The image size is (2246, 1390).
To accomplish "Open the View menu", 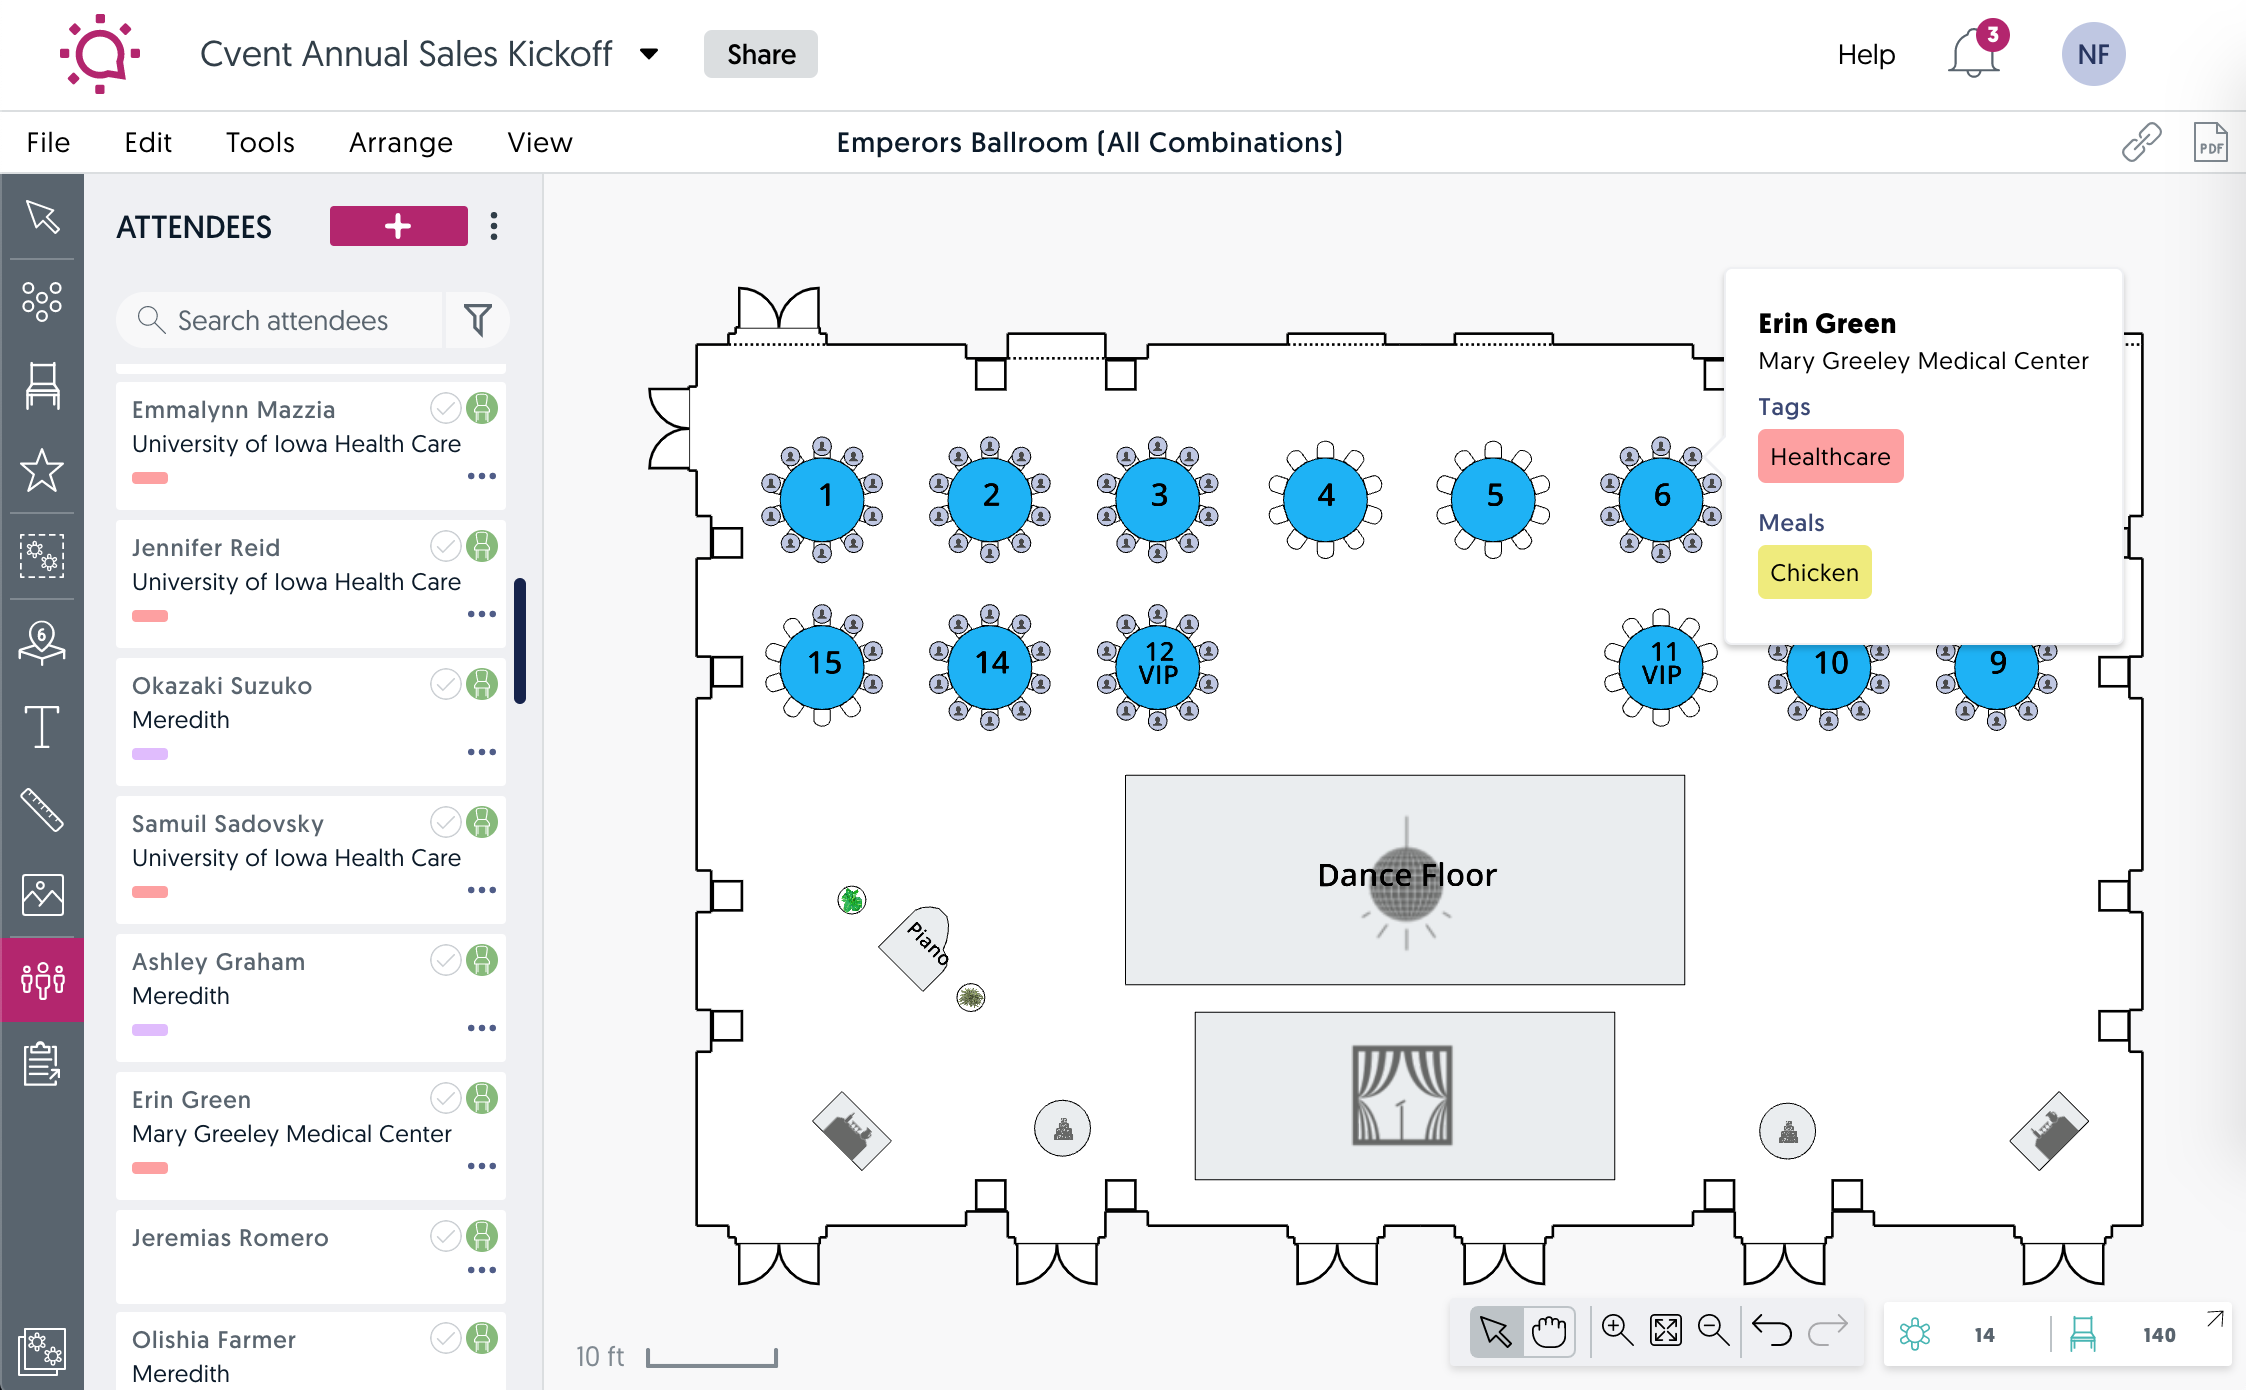I will [539, 143].
